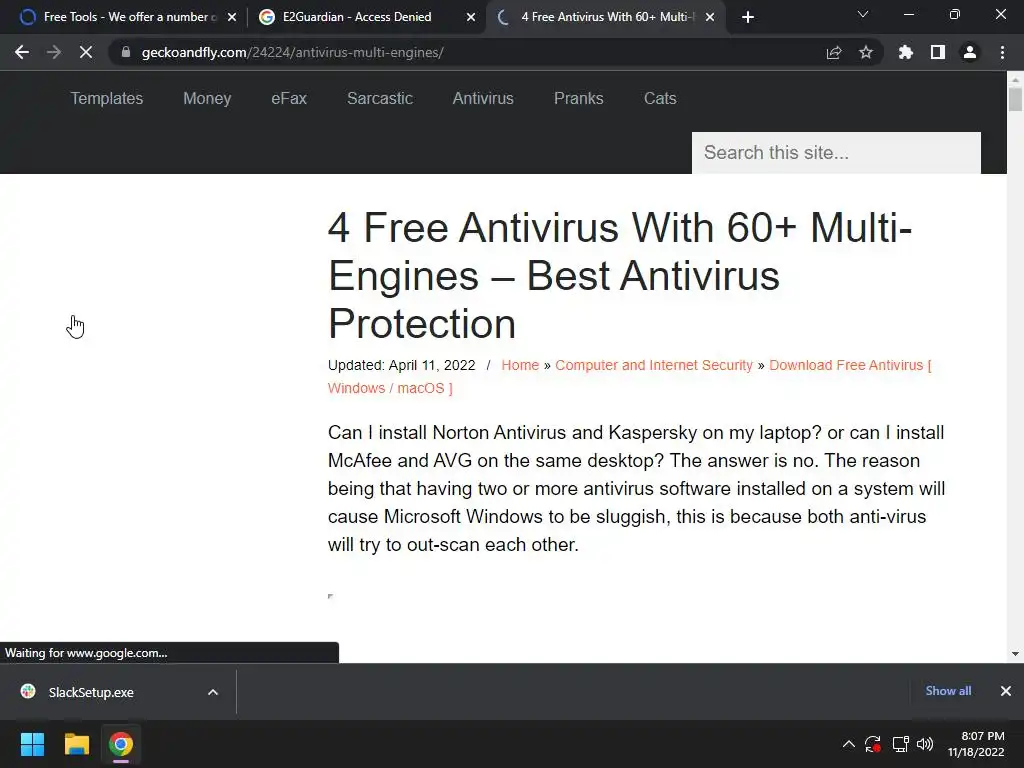Open a new tab

[x=748, y=17]
